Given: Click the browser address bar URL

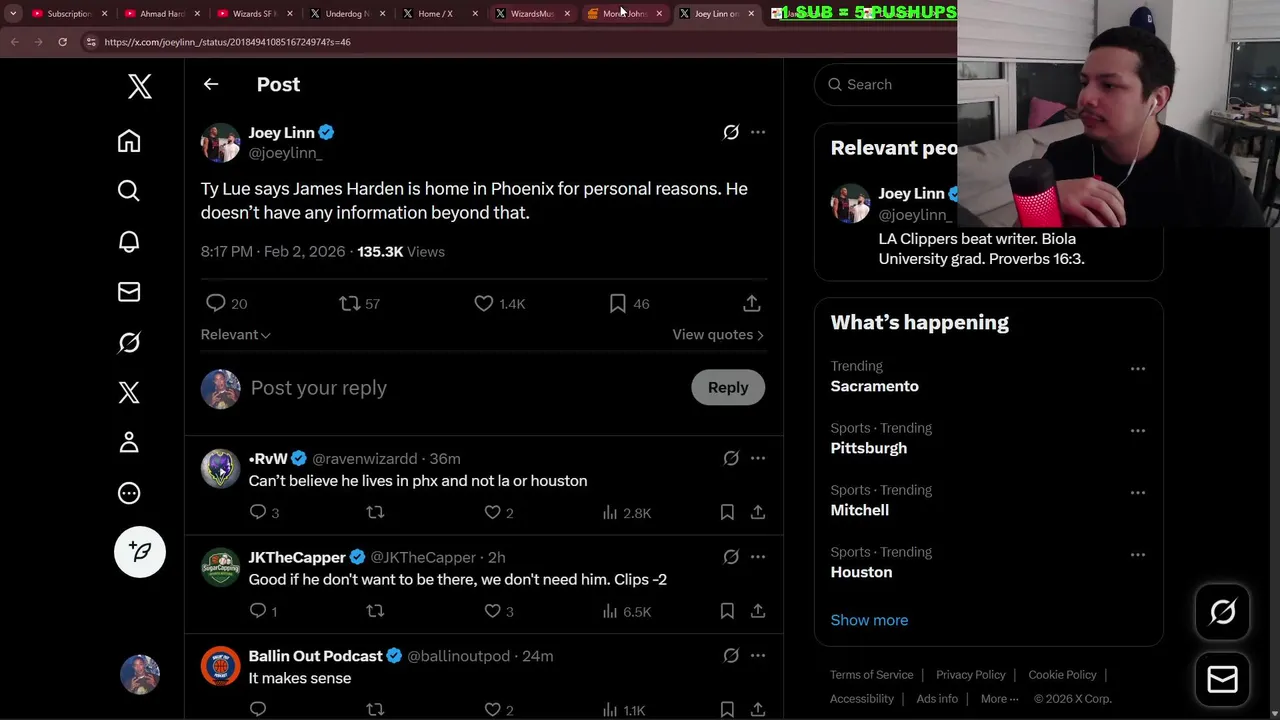Looking at the screenshot, I should point(228,42).
